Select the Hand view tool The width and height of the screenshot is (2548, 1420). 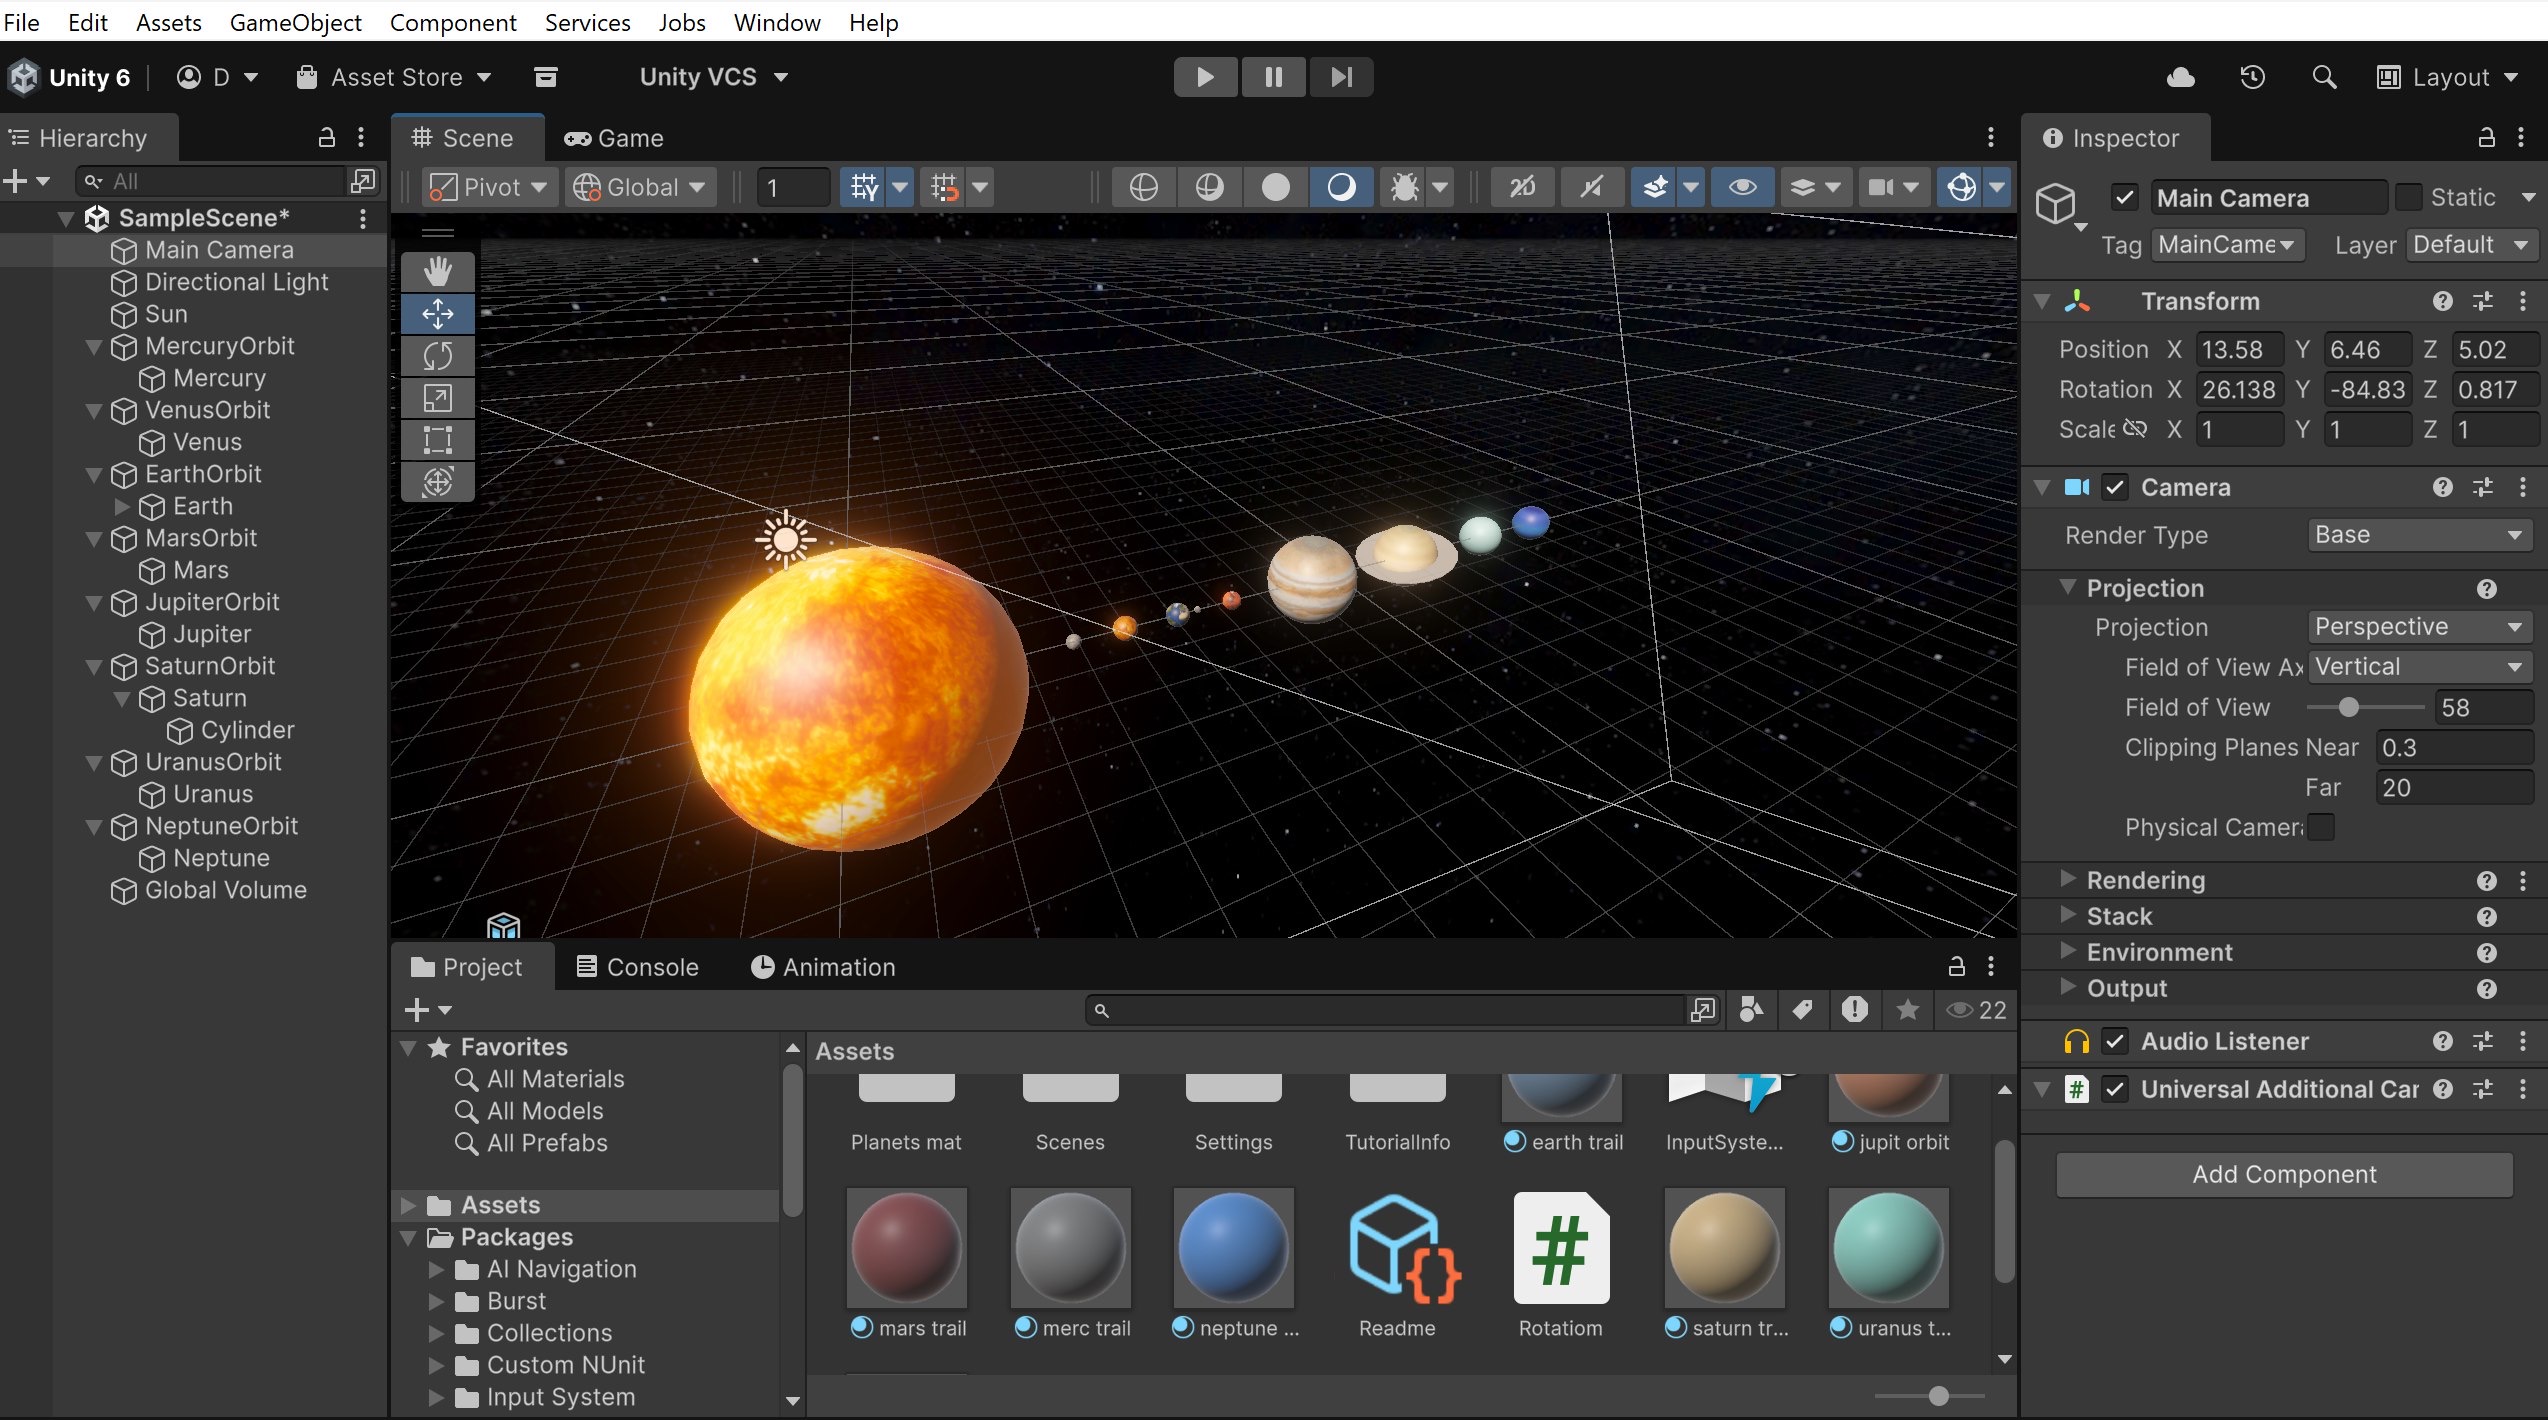[437, 271]
